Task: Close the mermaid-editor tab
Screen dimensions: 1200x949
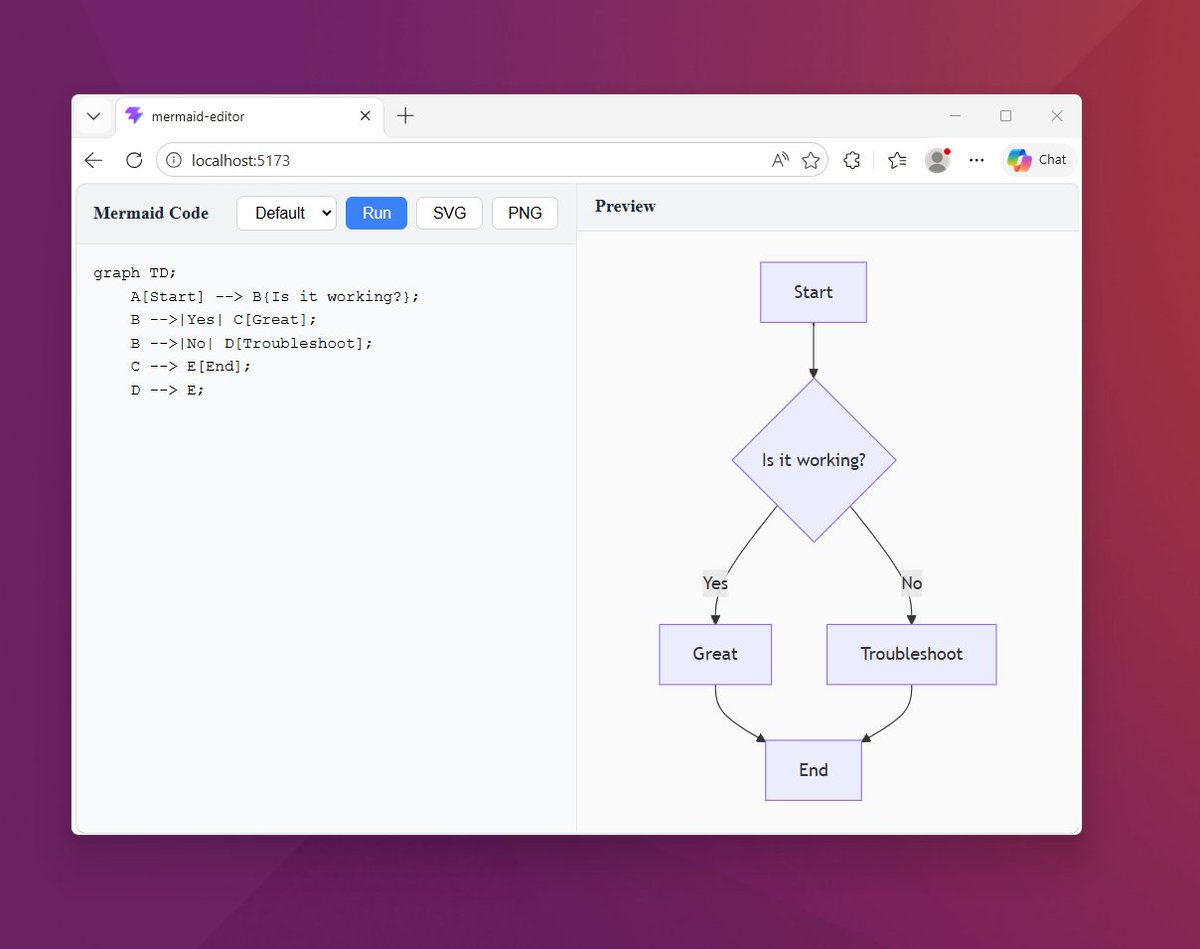Action: click(365, 116)
